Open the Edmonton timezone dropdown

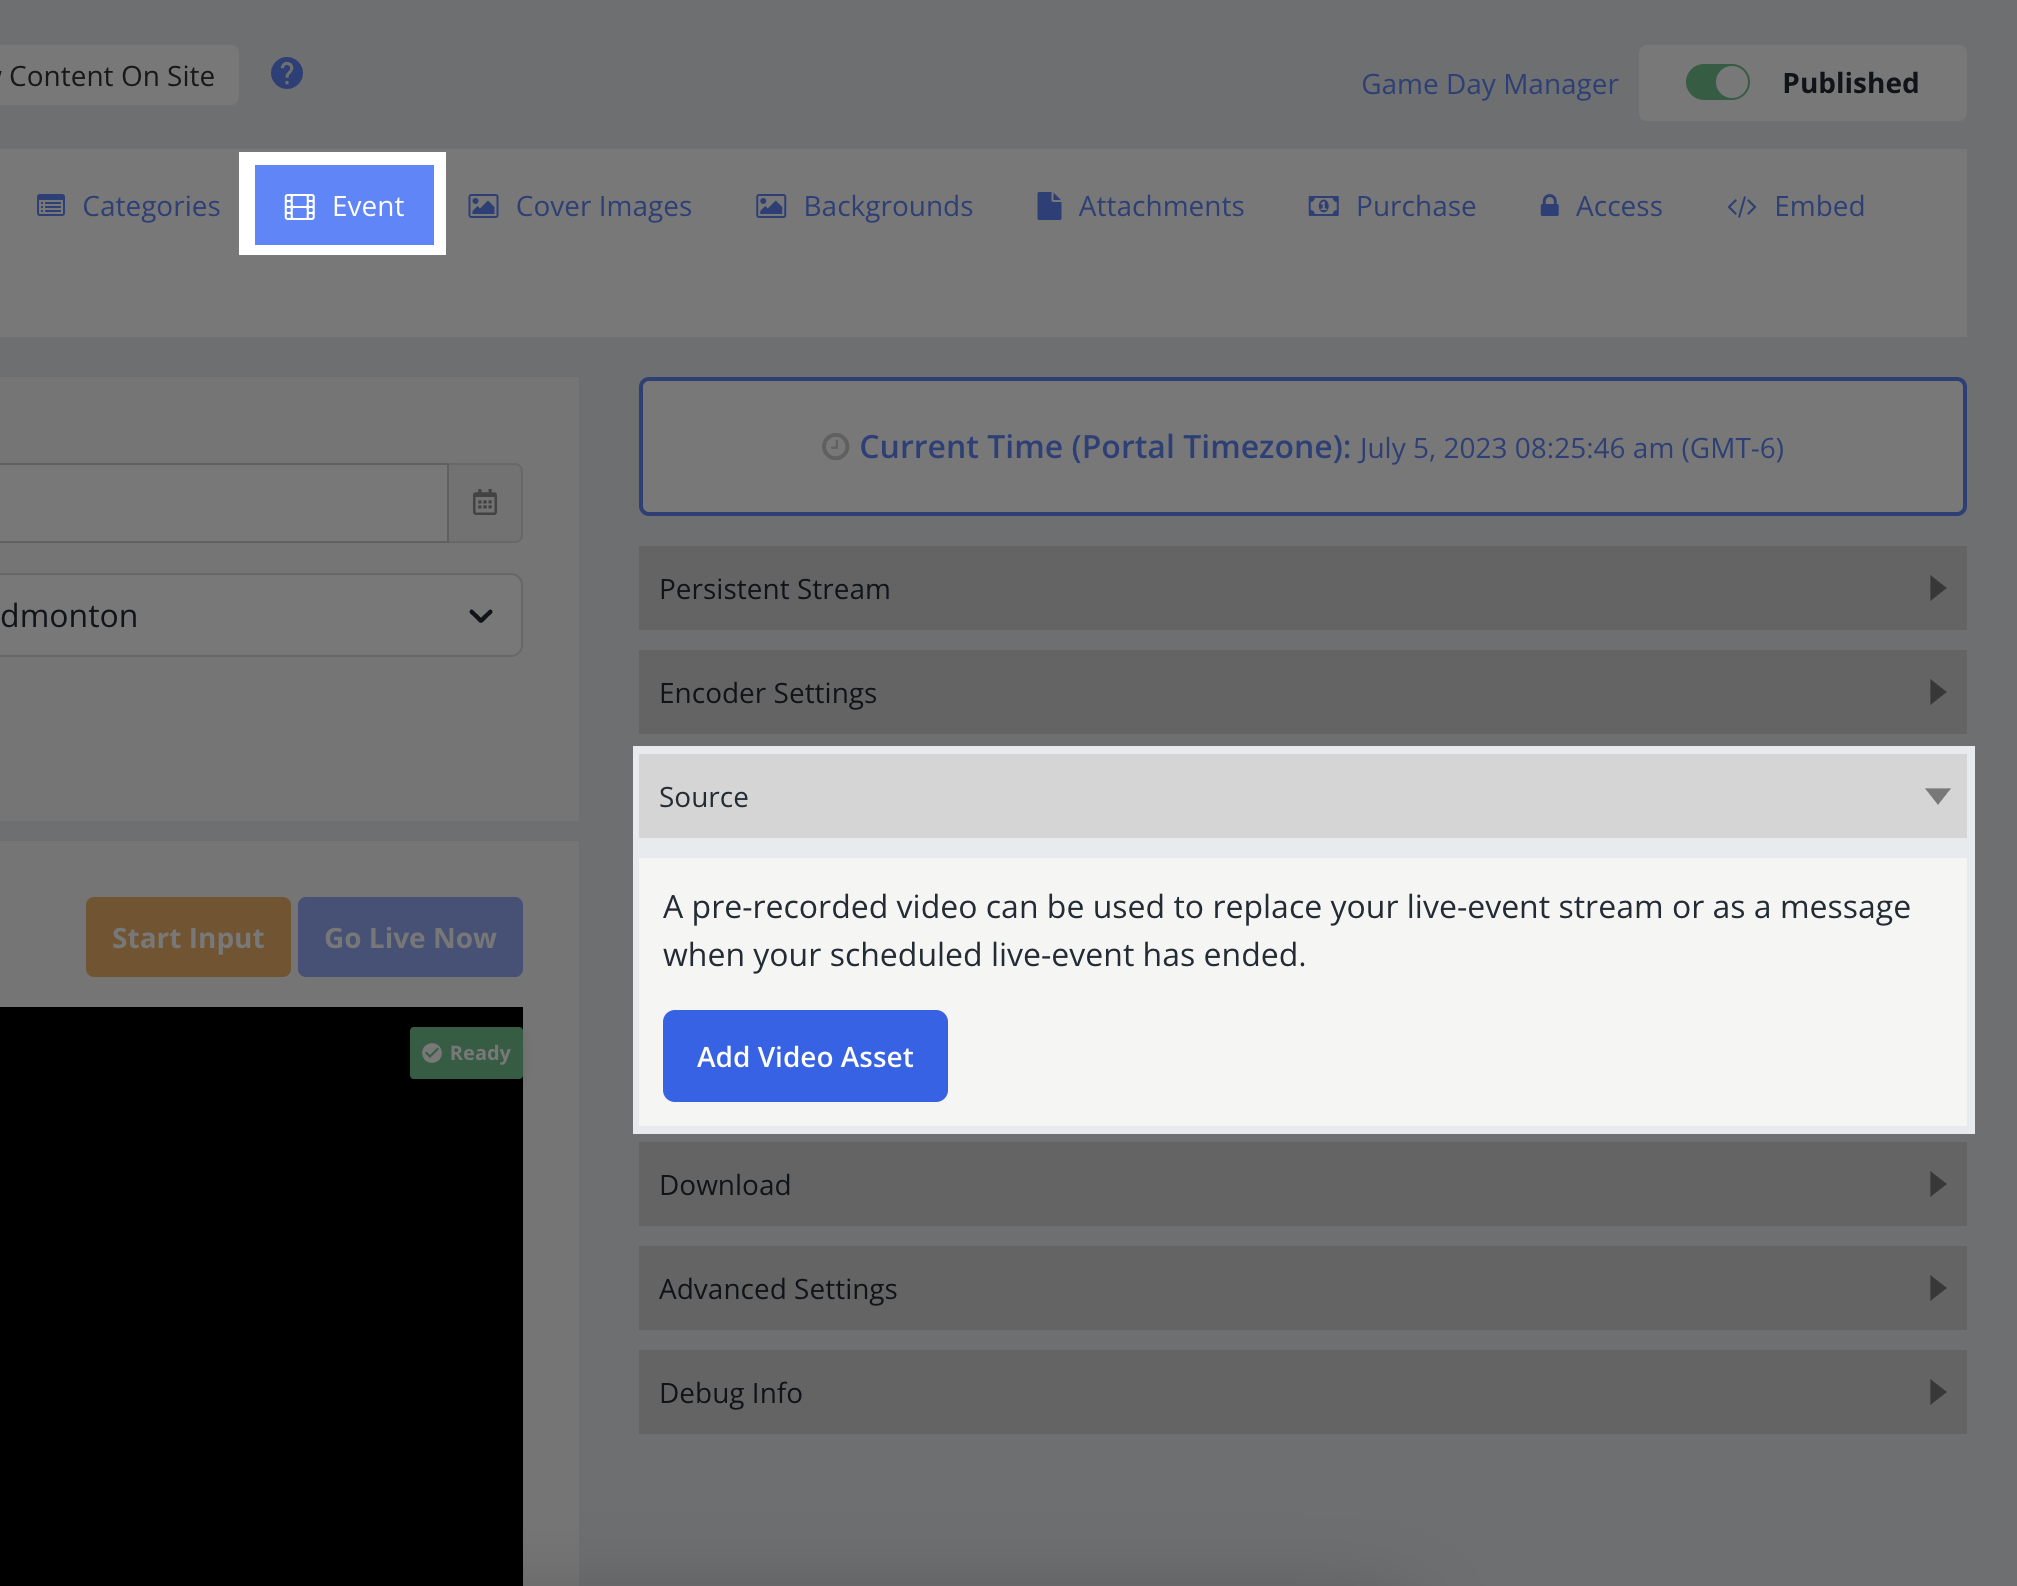[258, 616]
